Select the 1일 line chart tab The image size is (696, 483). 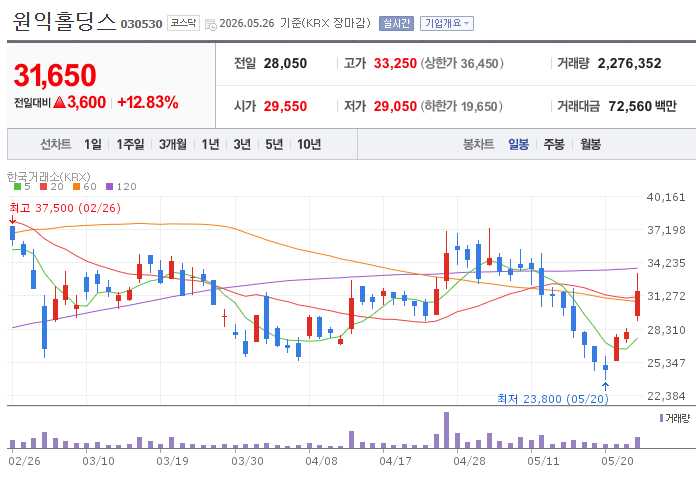pos(93,144)
